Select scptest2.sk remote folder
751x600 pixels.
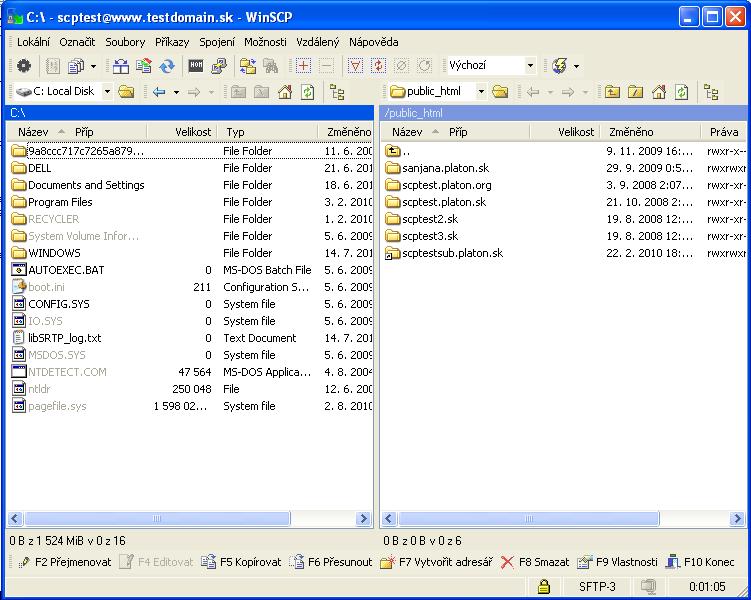421,219
